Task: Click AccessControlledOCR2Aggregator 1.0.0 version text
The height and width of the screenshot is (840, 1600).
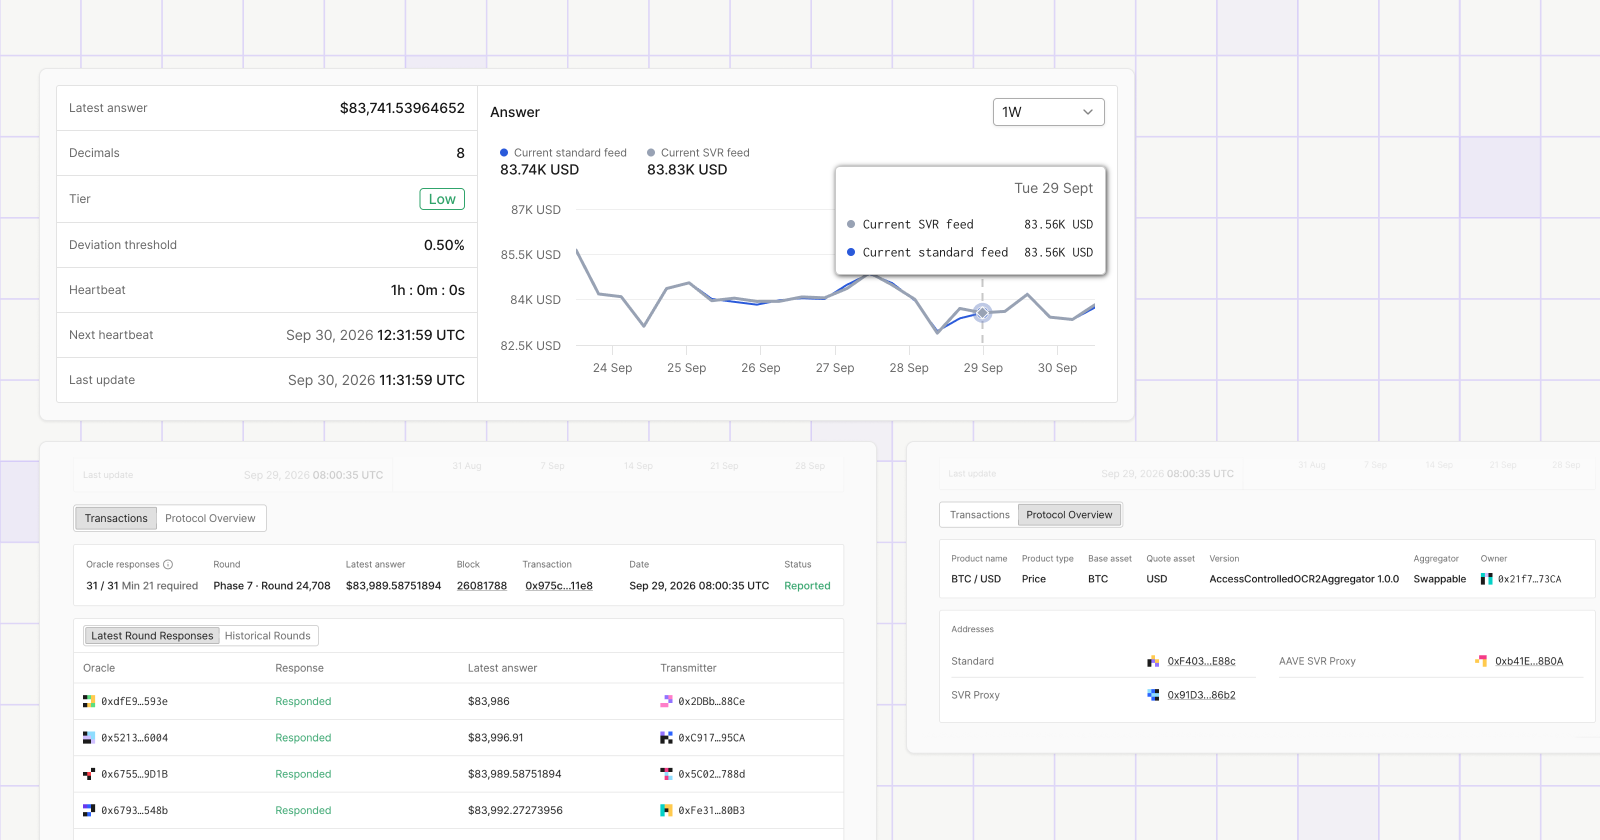Action: point(1304,579)
